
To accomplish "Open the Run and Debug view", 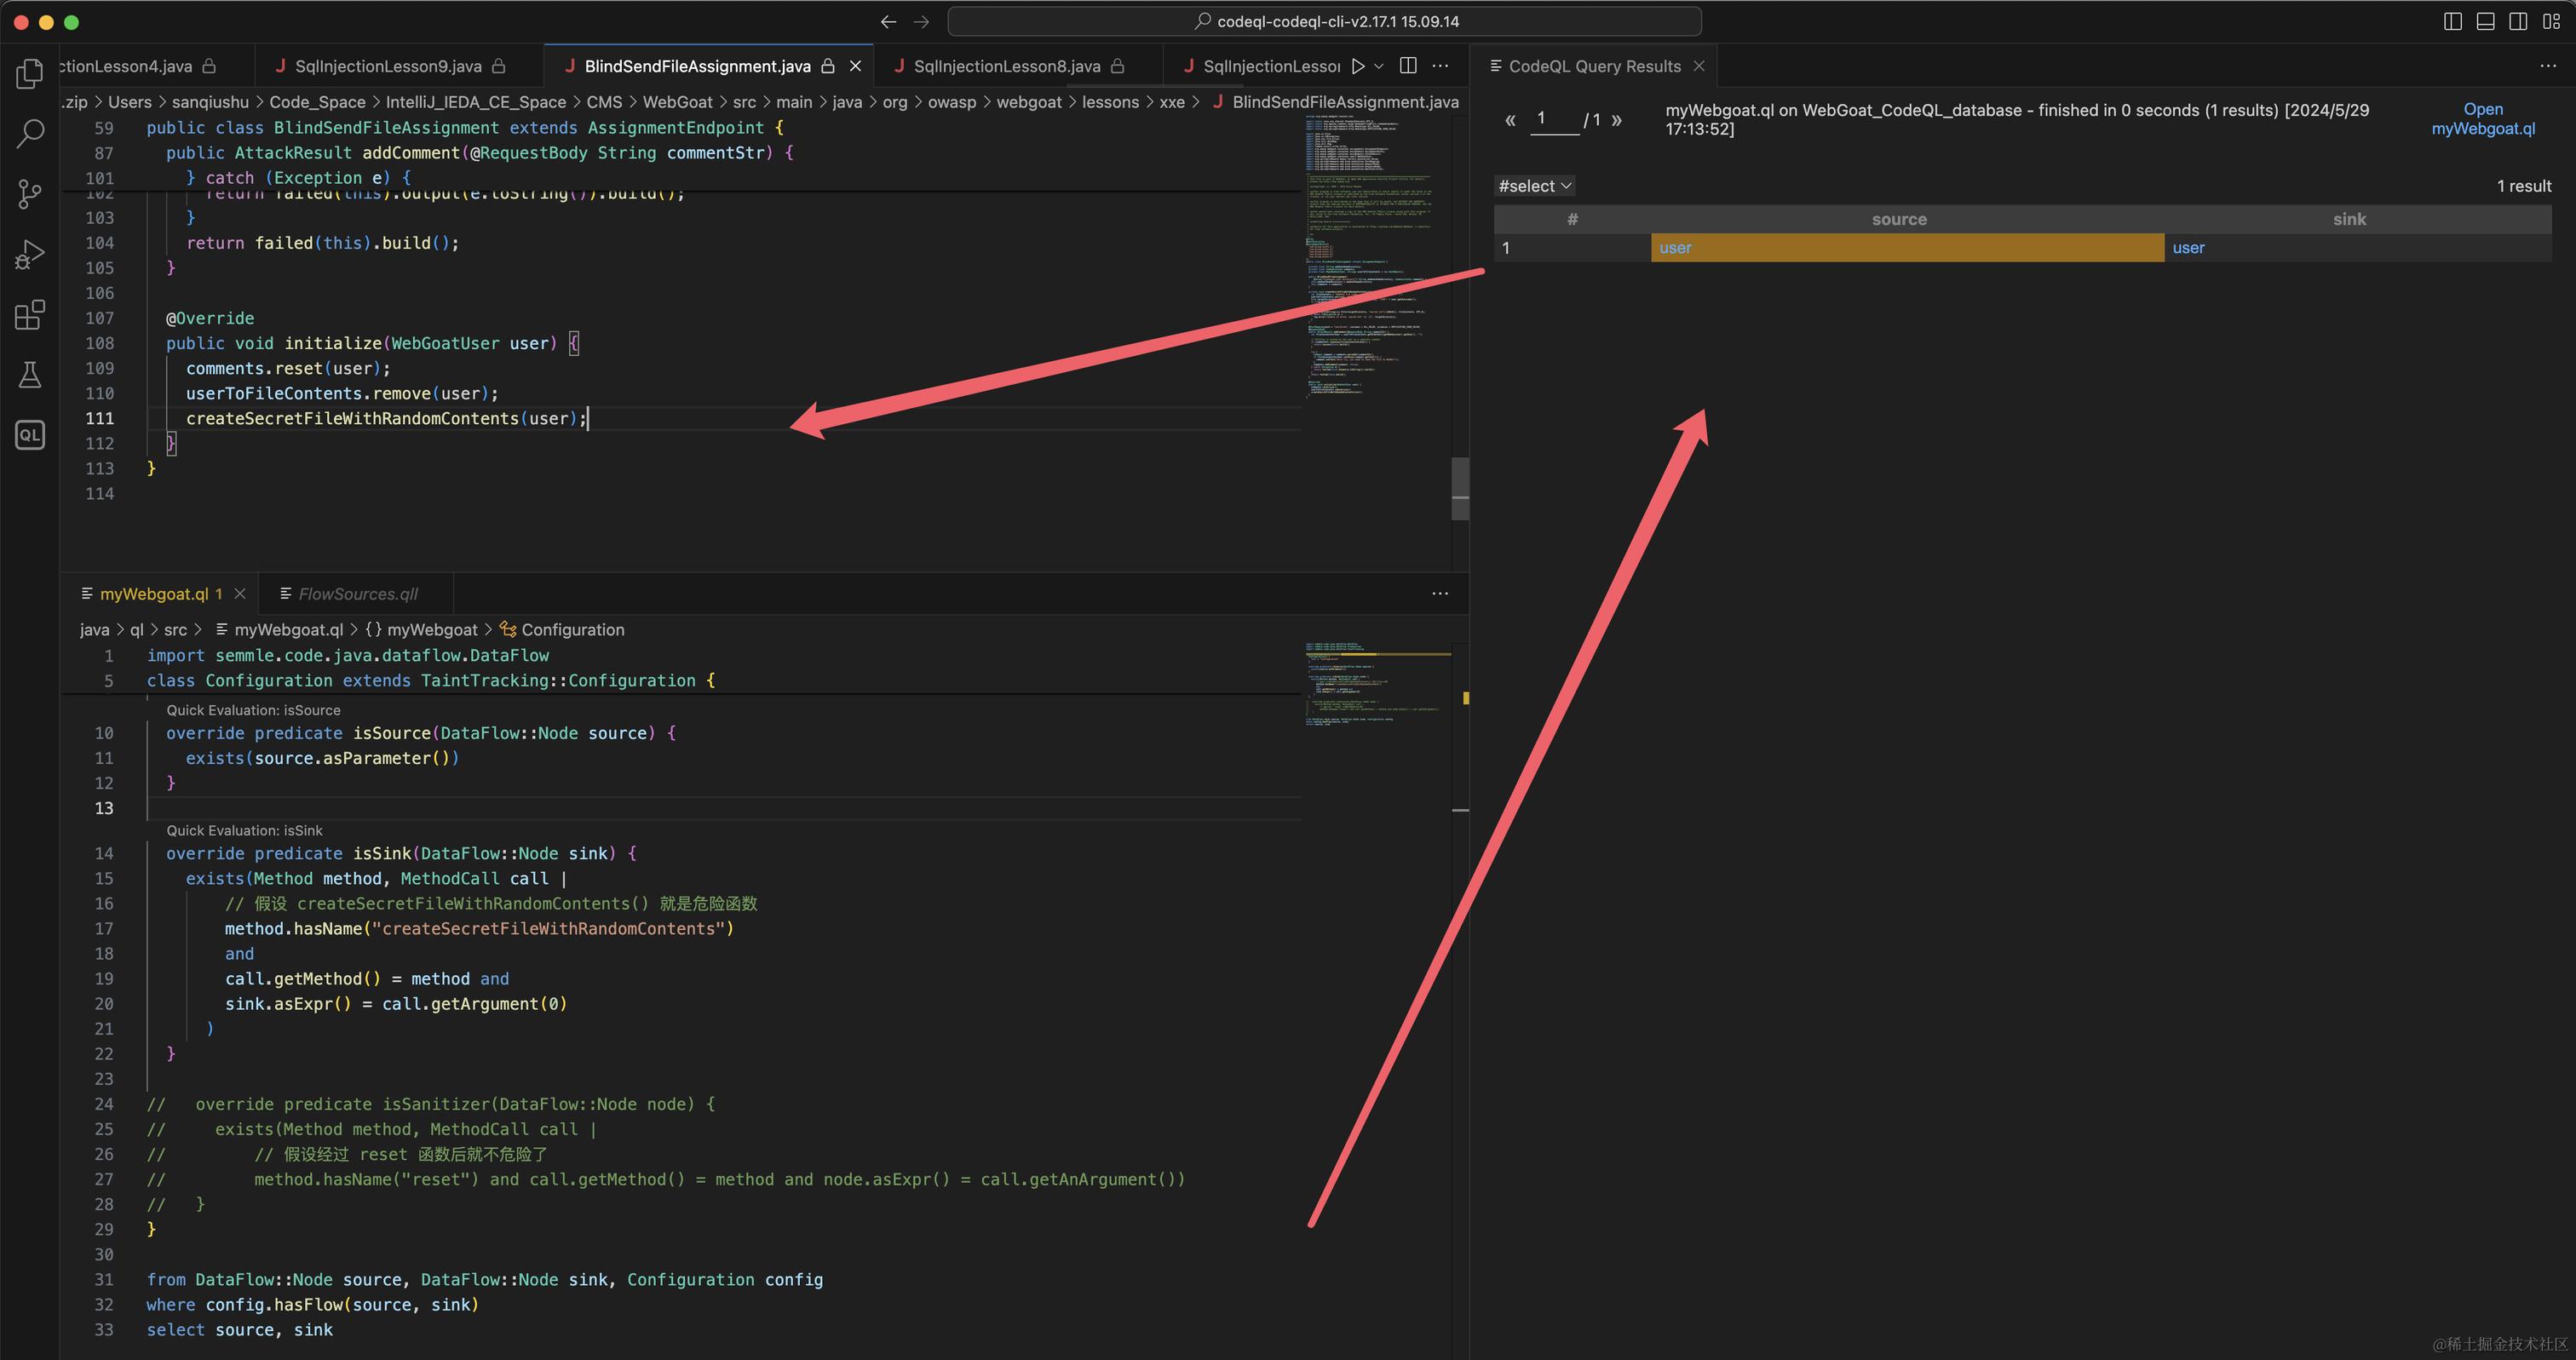I will coord(30,254).
